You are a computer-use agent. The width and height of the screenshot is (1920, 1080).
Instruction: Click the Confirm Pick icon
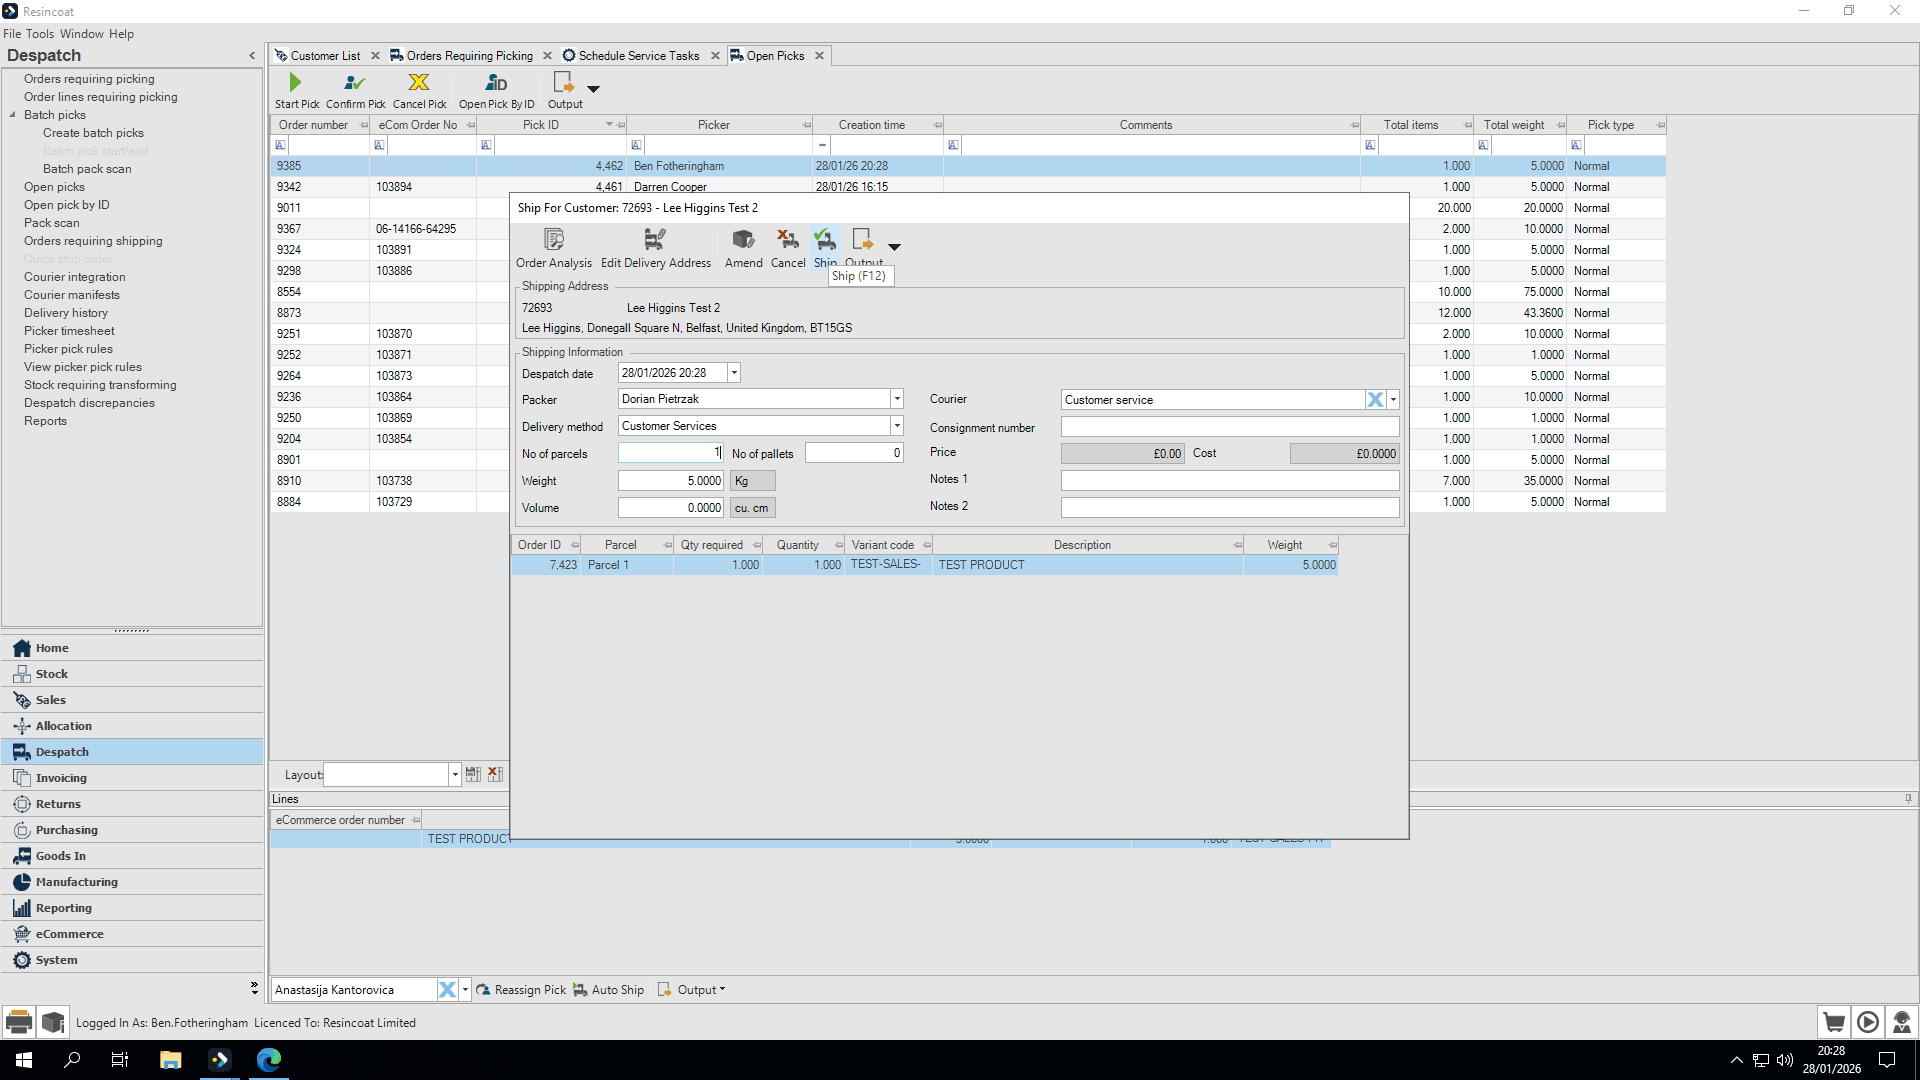tap(355, 83)
